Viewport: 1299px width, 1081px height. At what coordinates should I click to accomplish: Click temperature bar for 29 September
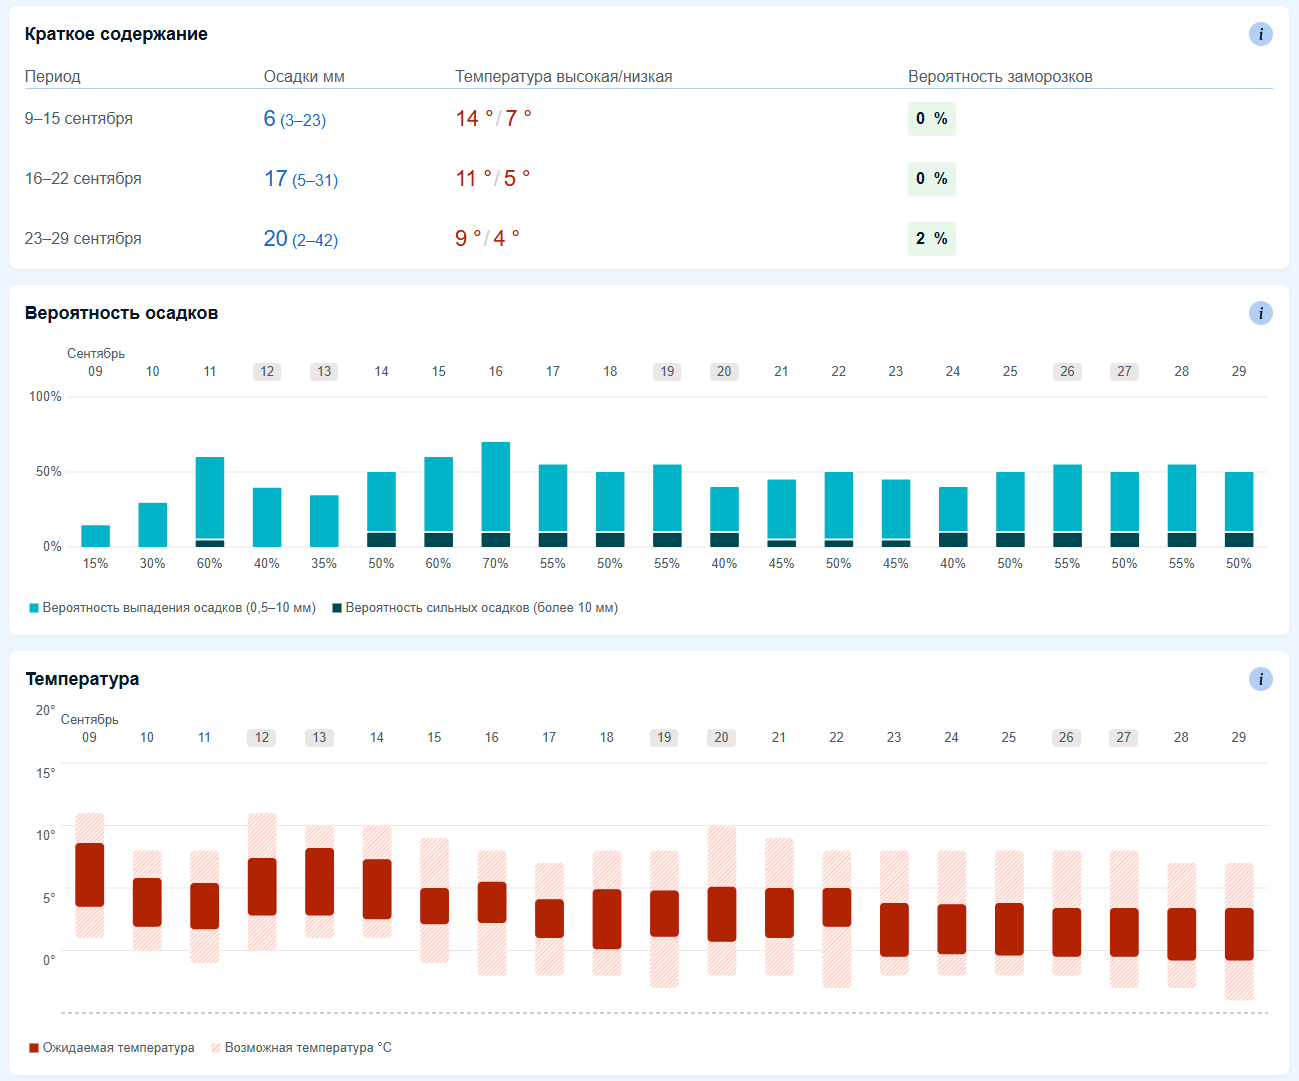[1239, 934]
